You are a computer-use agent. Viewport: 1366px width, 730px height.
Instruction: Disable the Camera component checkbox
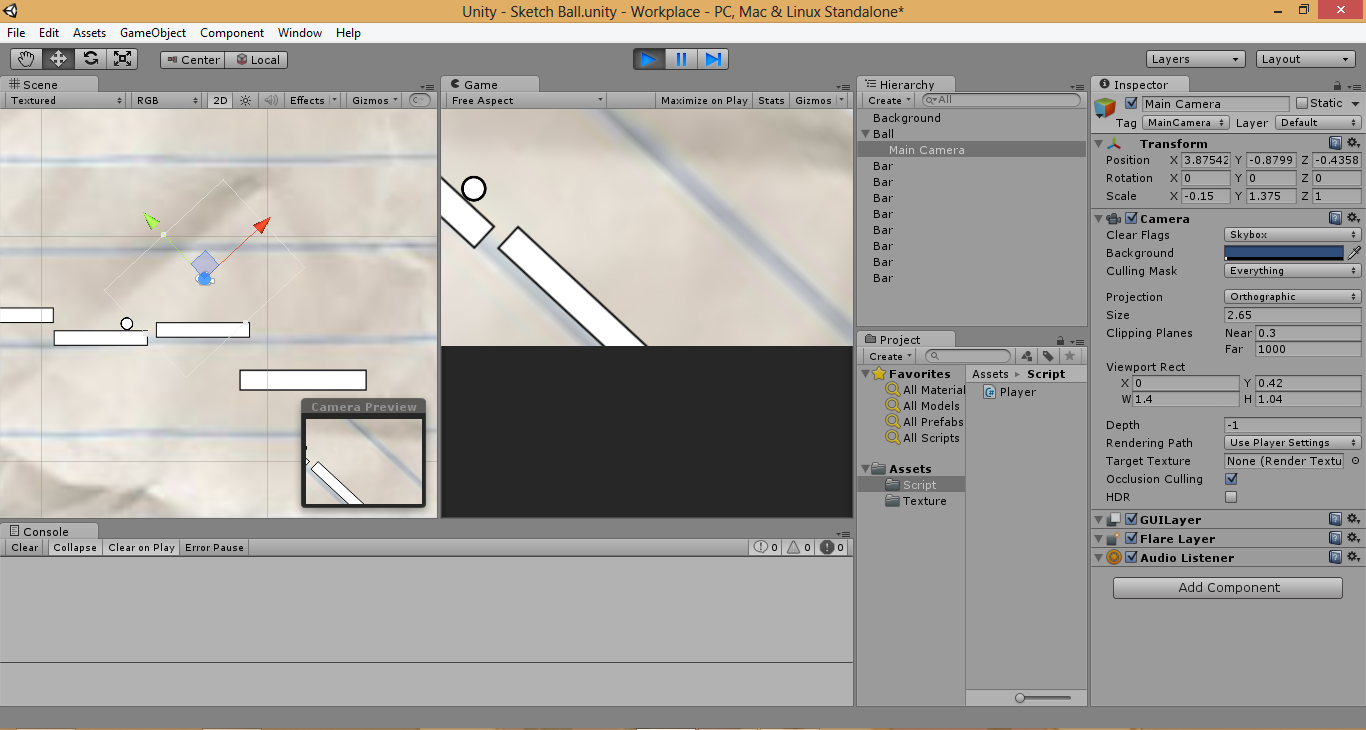point(1131,218)
